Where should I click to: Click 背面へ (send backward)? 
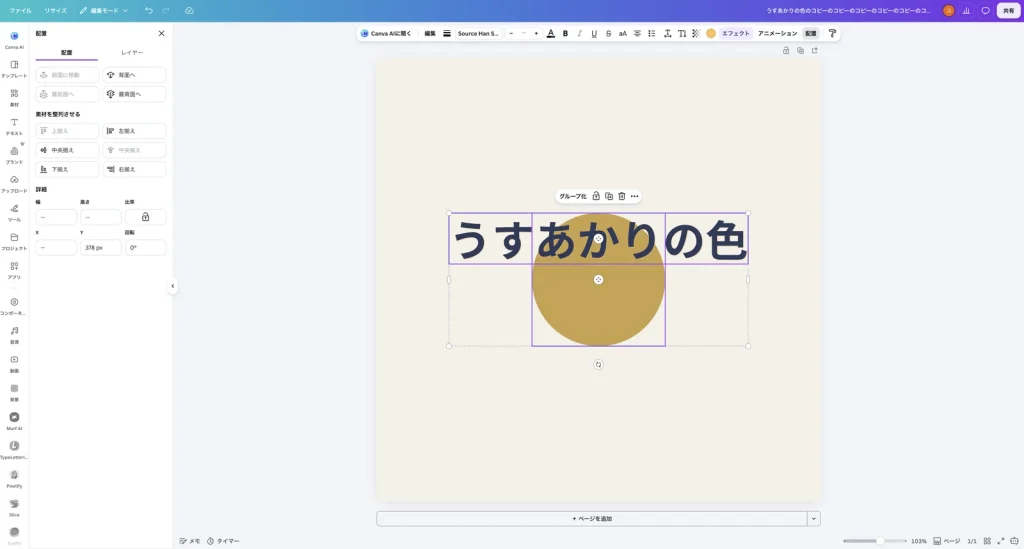(135, 75)
